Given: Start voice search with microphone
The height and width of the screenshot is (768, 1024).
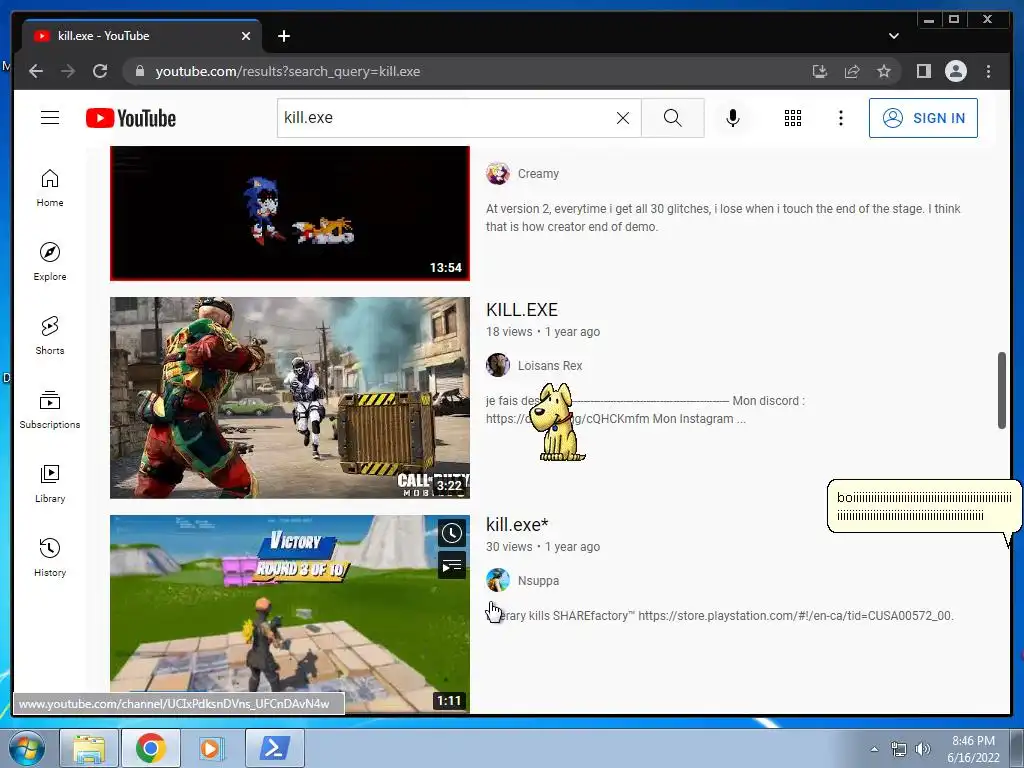Looking at the screenshot, I should pos(733,118).
